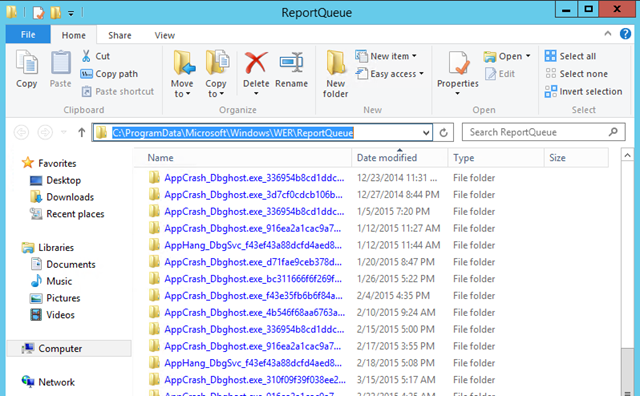Collapse the ribbon with the chevron arrow
This screenshot has width=640, height=396.
[608, 34]
